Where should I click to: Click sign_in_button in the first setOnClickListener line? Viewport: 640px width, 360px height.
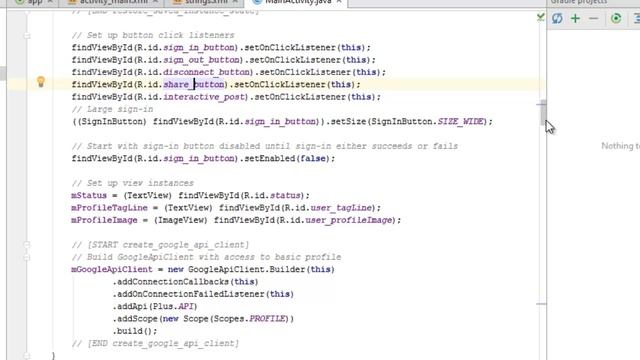click(x=199, y=47)
